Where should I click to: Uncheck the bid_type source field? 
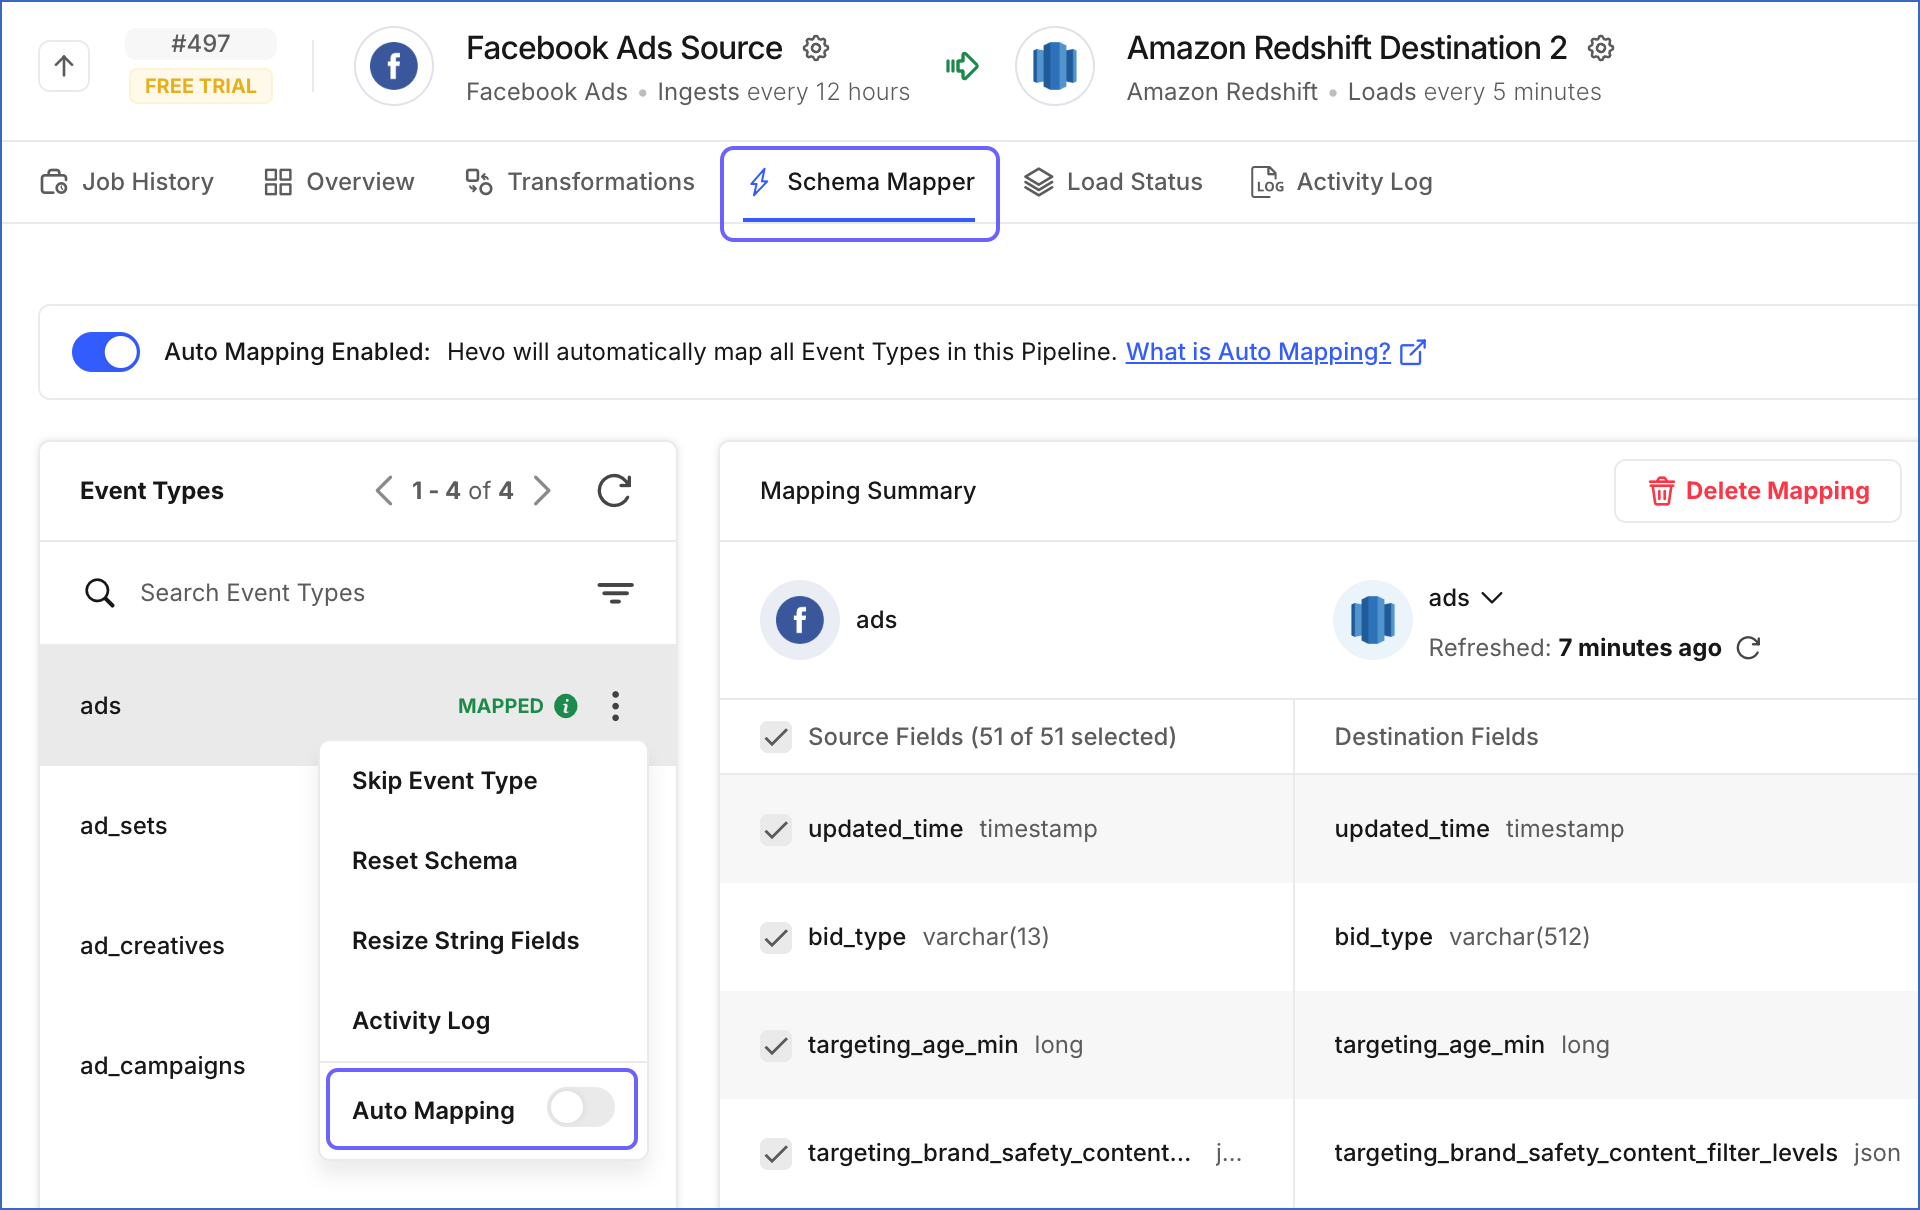click(776, 937)
